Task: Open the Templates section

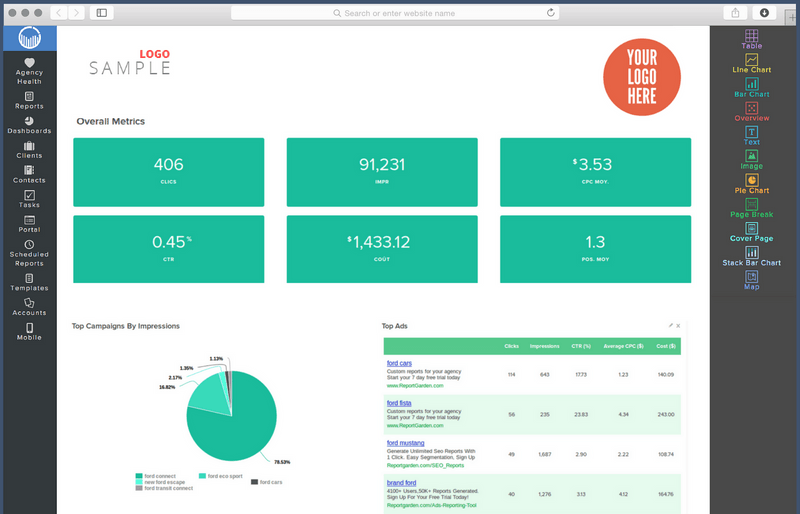Action: click(x=29, y=283)
